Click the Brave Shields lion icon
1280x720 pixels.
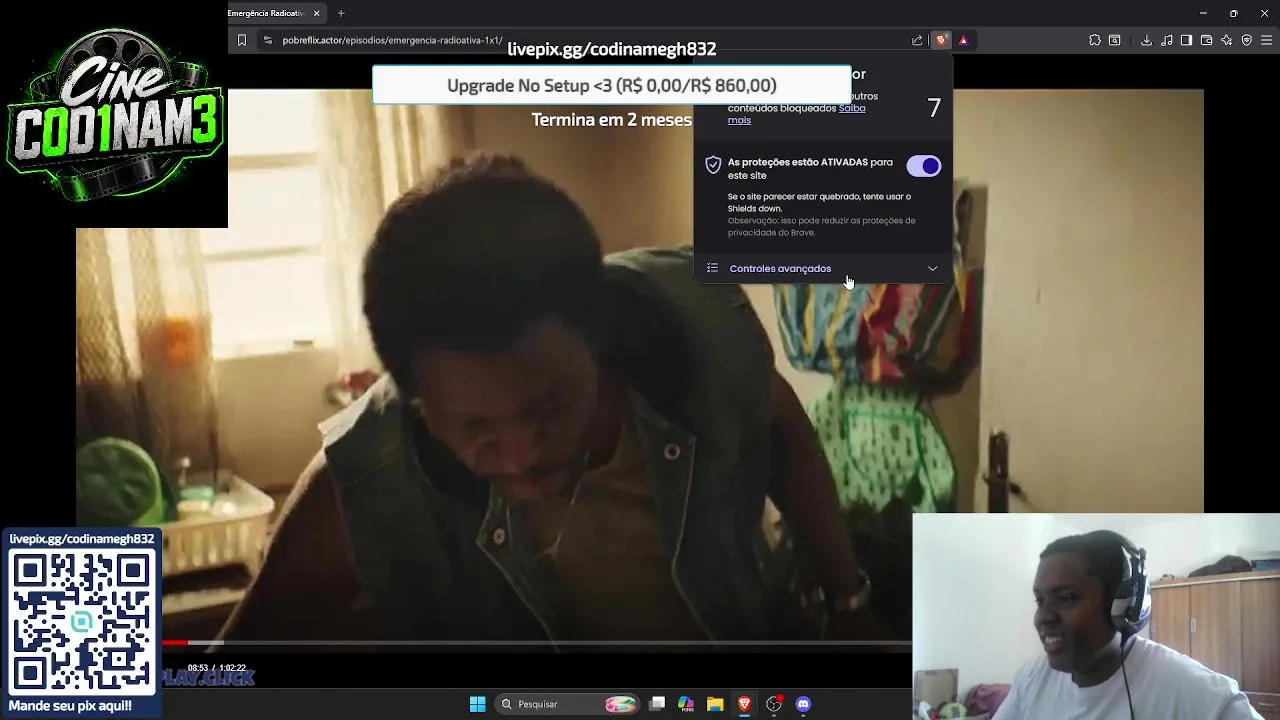tap(941, 40)
